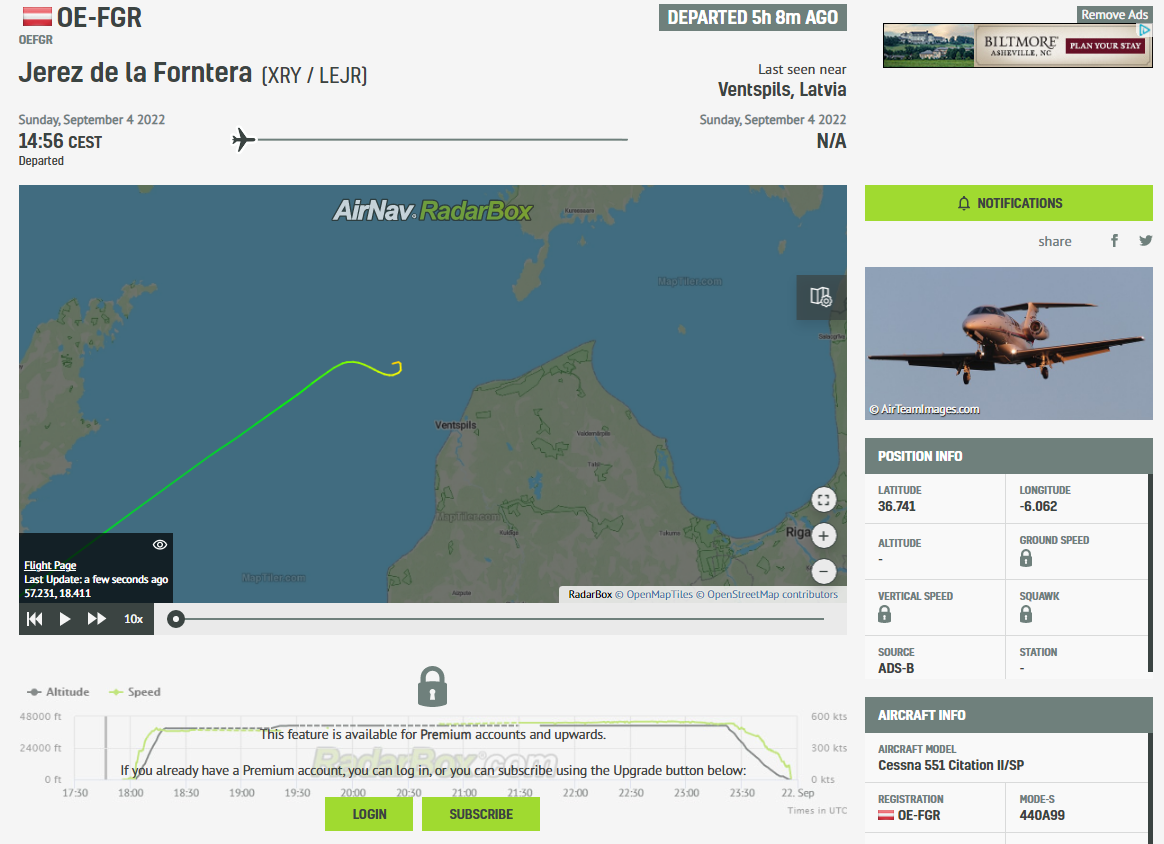This screenshot has height=844, width=1164.
Task: Click the airplane icon on route line
Action: coord(243,140)
